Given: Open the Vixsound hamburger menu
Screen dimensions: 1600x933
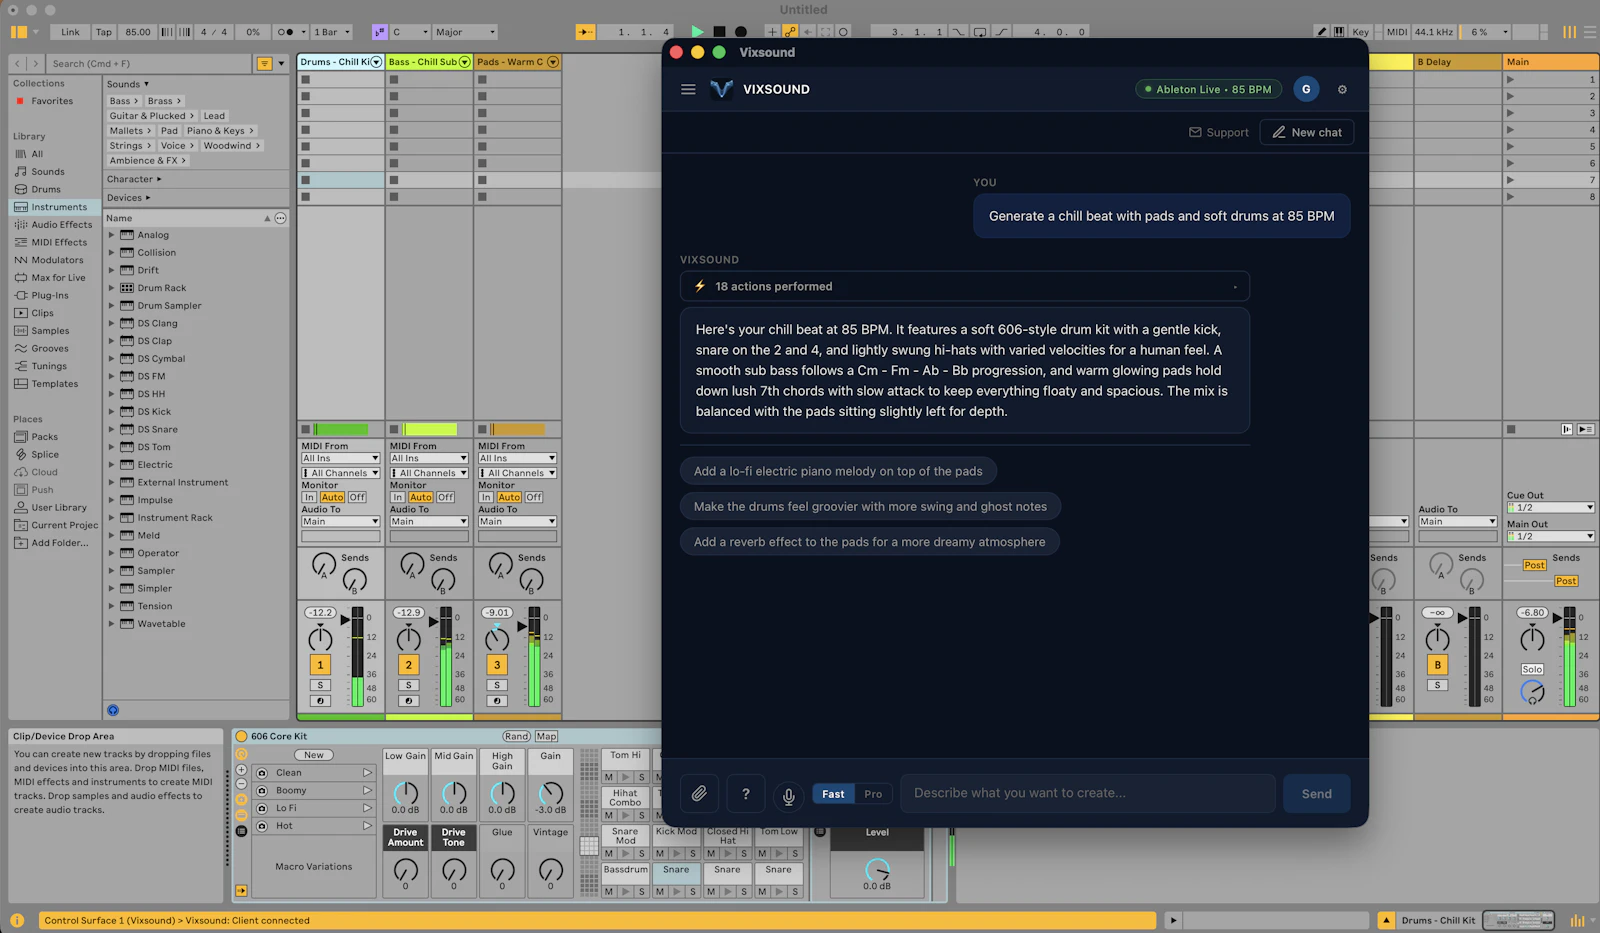Looking at the screenshot, I should pos(688,89).
